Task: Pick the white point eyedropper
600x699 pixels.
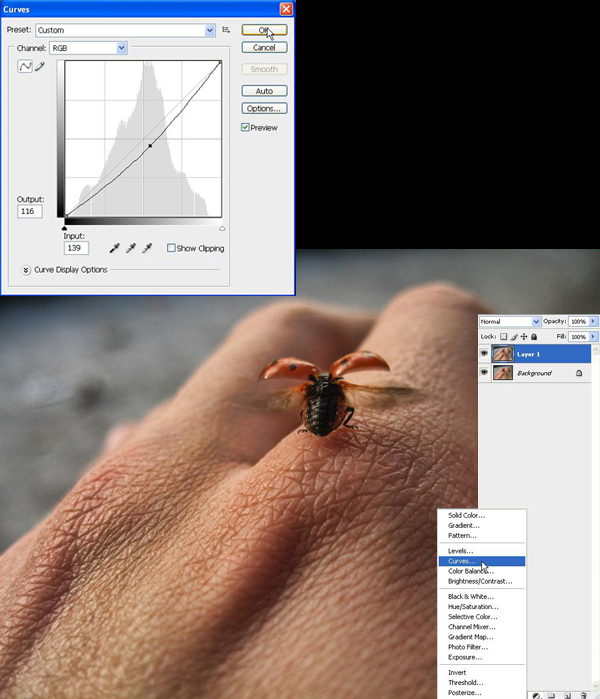Action: tap(147, 248)
